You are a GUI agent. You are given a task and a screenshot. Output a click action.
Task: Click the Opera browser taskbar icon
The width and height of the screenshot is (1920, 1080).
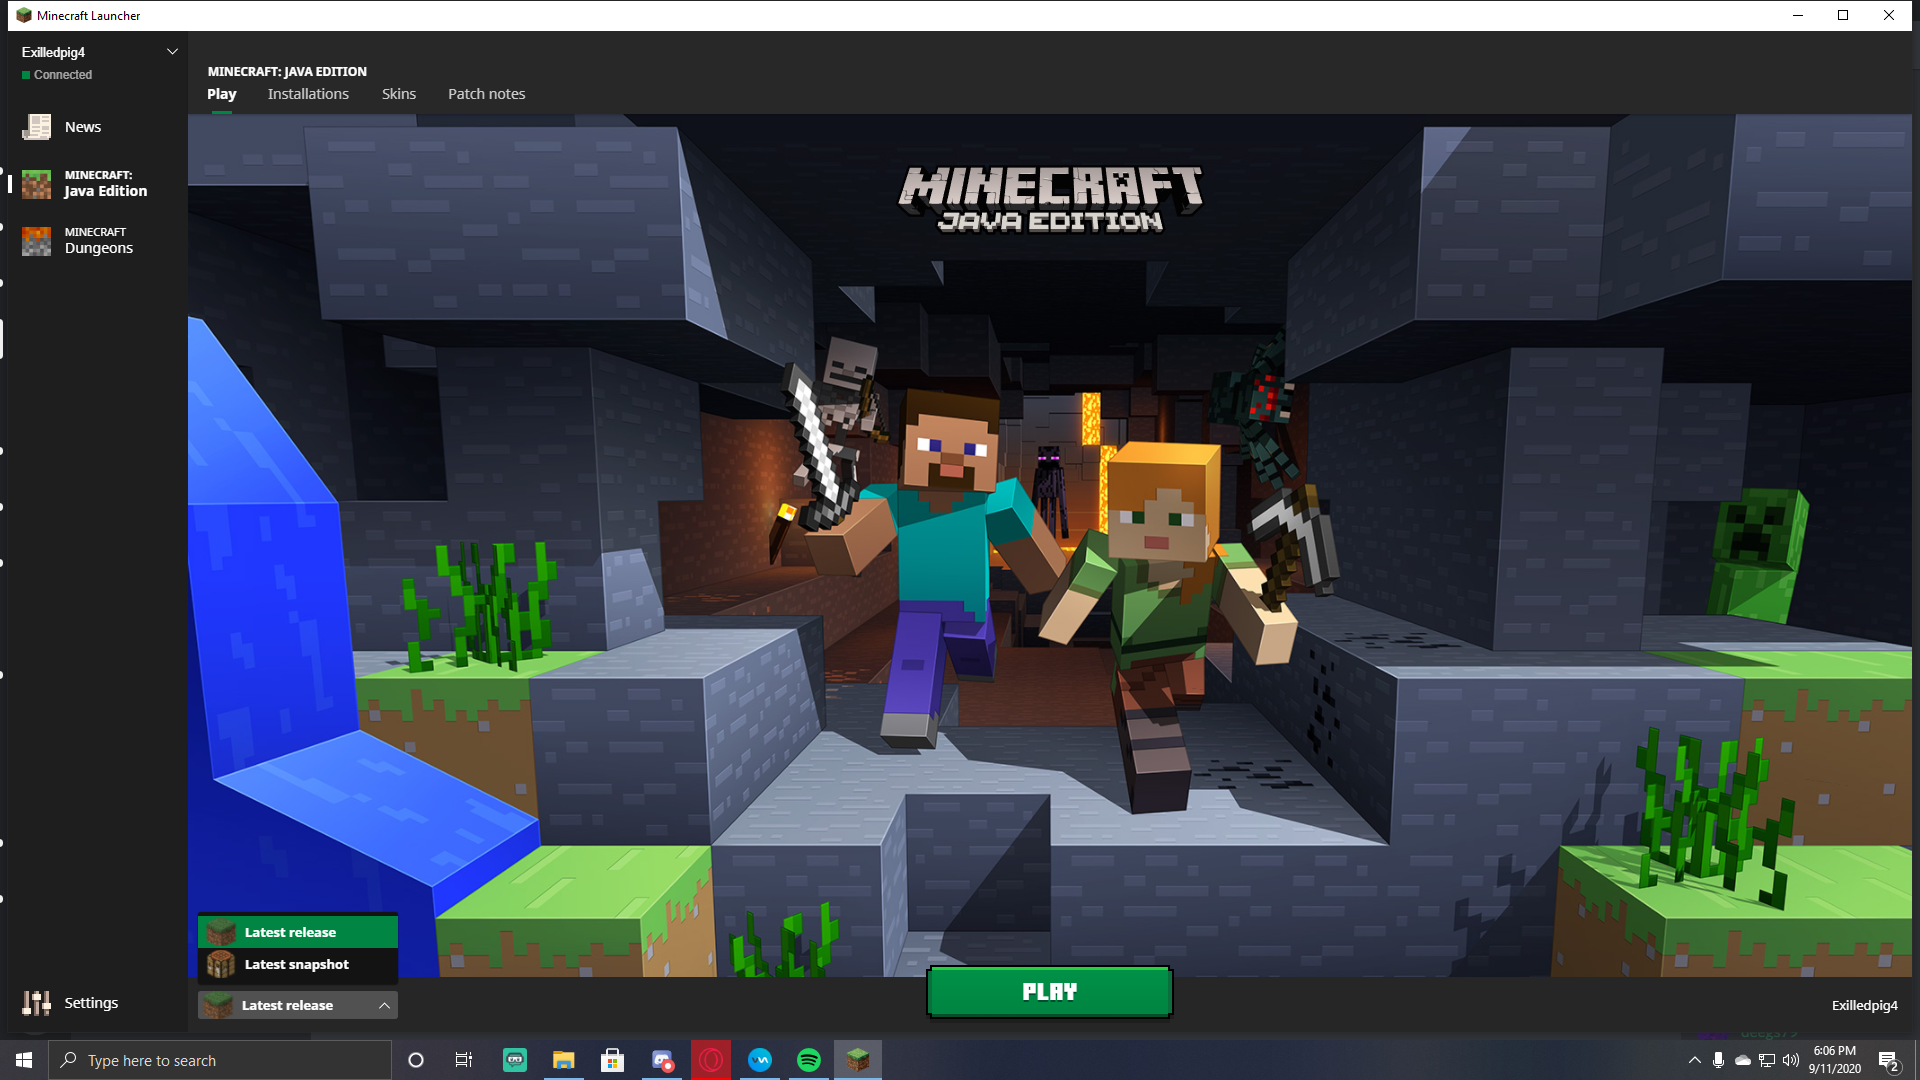pyautogui.click(x=711, y=1060)
